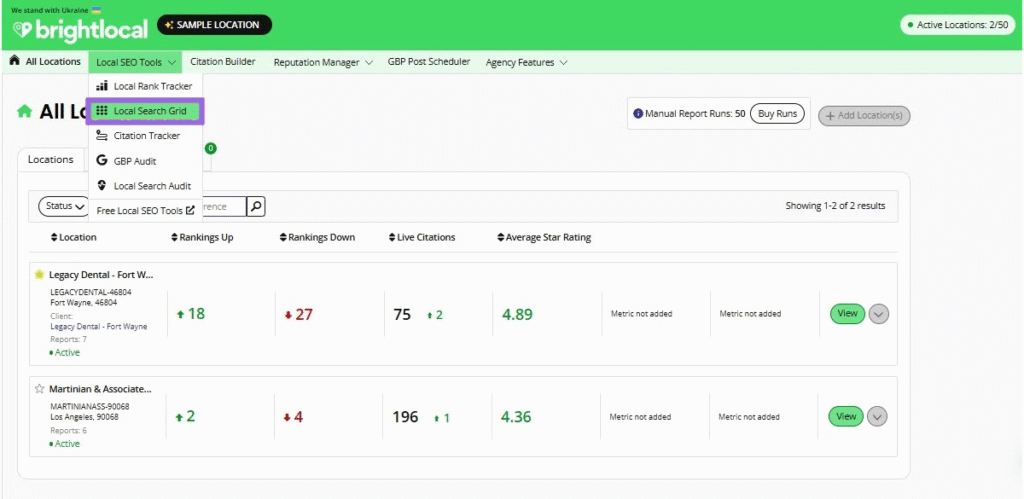The width and height of the screenshot is (1024, 499).
Task: Click the Google G icon for GBP Audit
Action: pyautogui.click(x=101, y=161)
